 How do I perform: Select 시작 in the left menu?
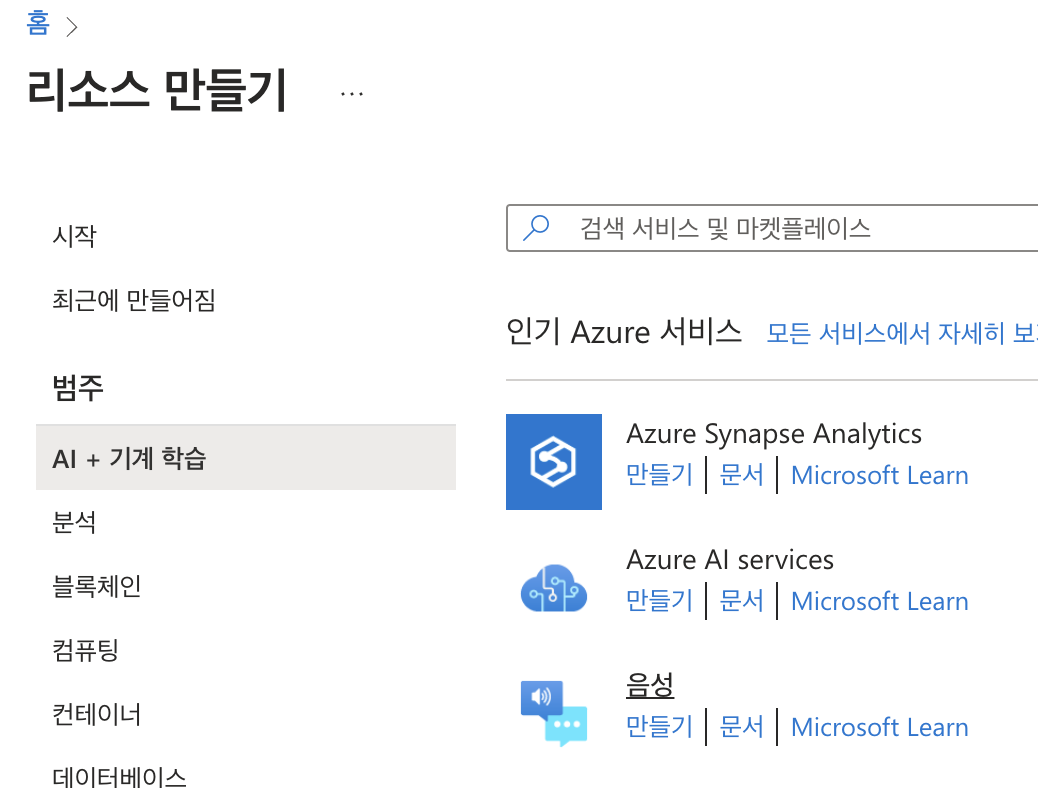tap(74, 236)
